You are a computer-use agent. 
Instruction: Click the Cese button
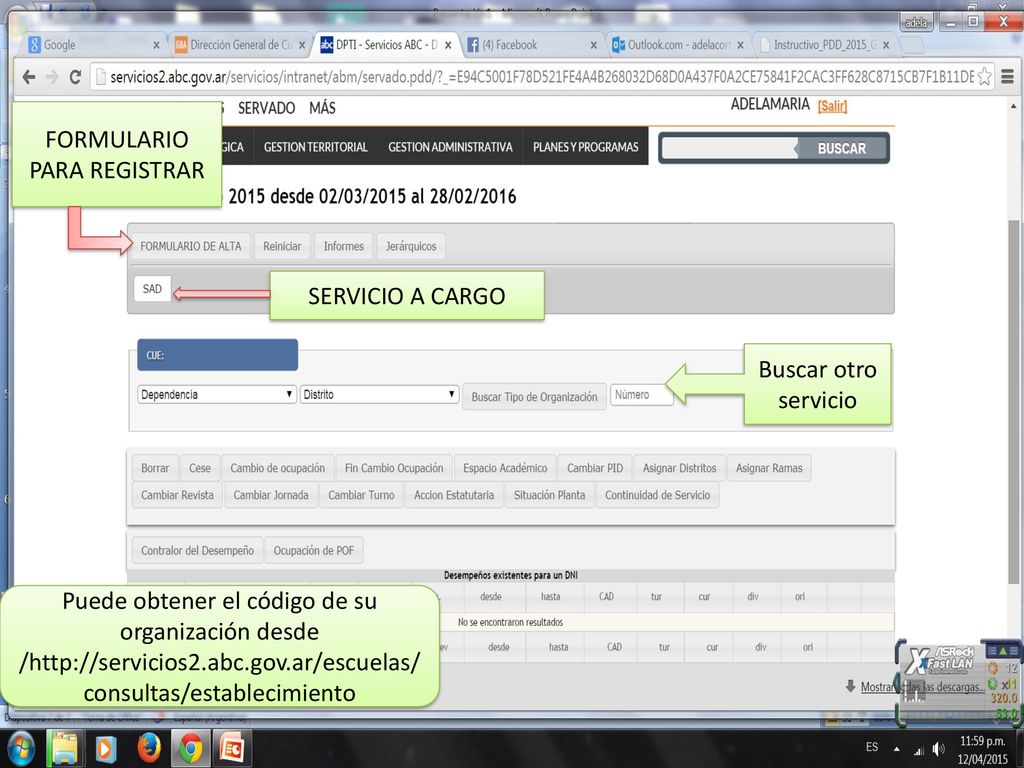click(x=200, y=468)
